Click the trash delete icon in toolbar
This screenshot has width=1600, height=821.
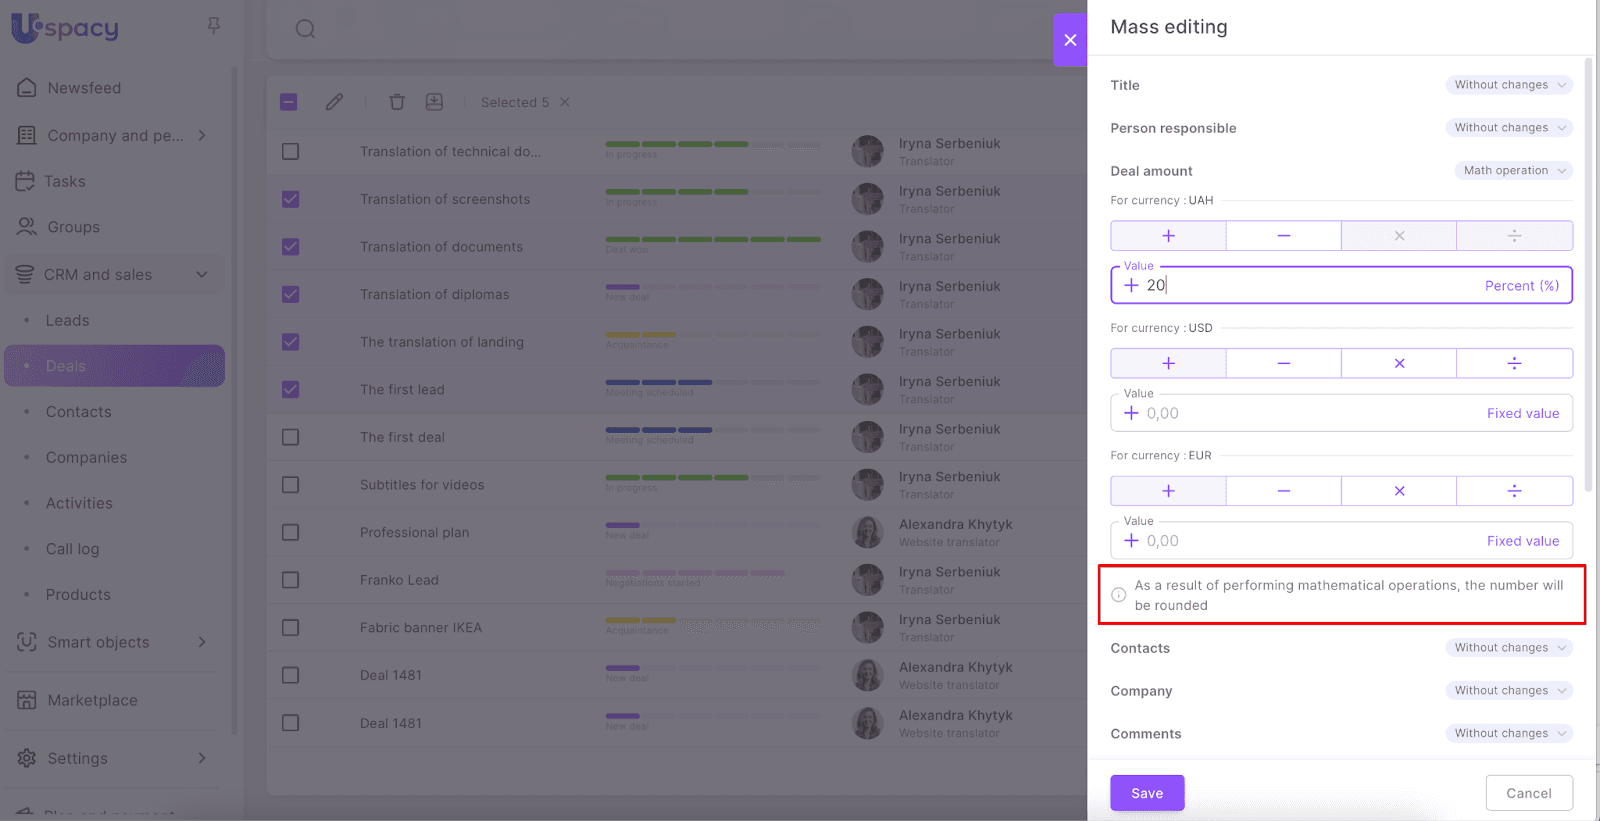pos(397,102)
